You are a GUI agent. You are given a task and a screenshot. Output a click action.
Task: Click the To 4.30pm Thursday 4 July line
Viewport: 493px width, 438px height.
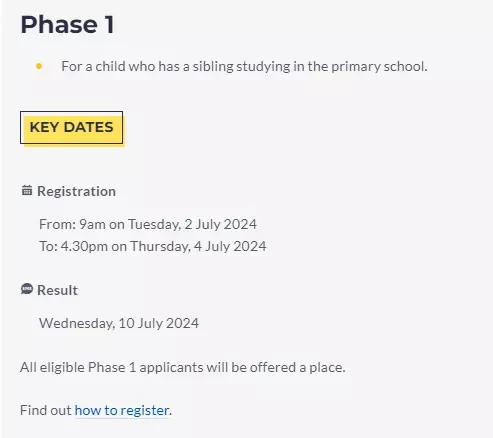[x=153, y=246]
